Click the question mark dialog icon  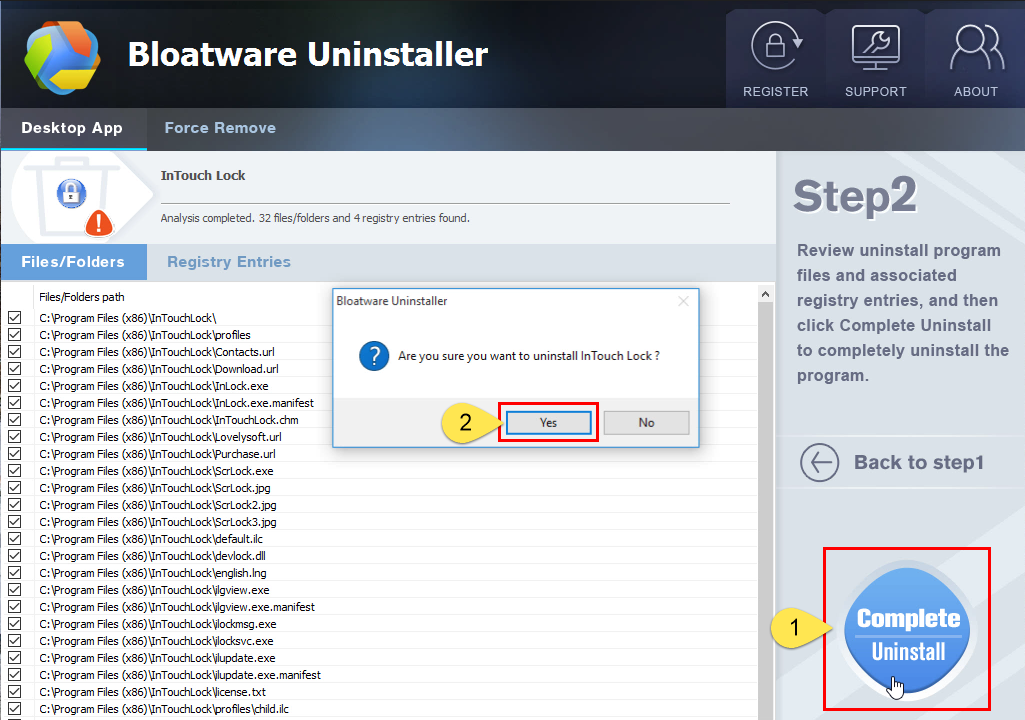374,356
